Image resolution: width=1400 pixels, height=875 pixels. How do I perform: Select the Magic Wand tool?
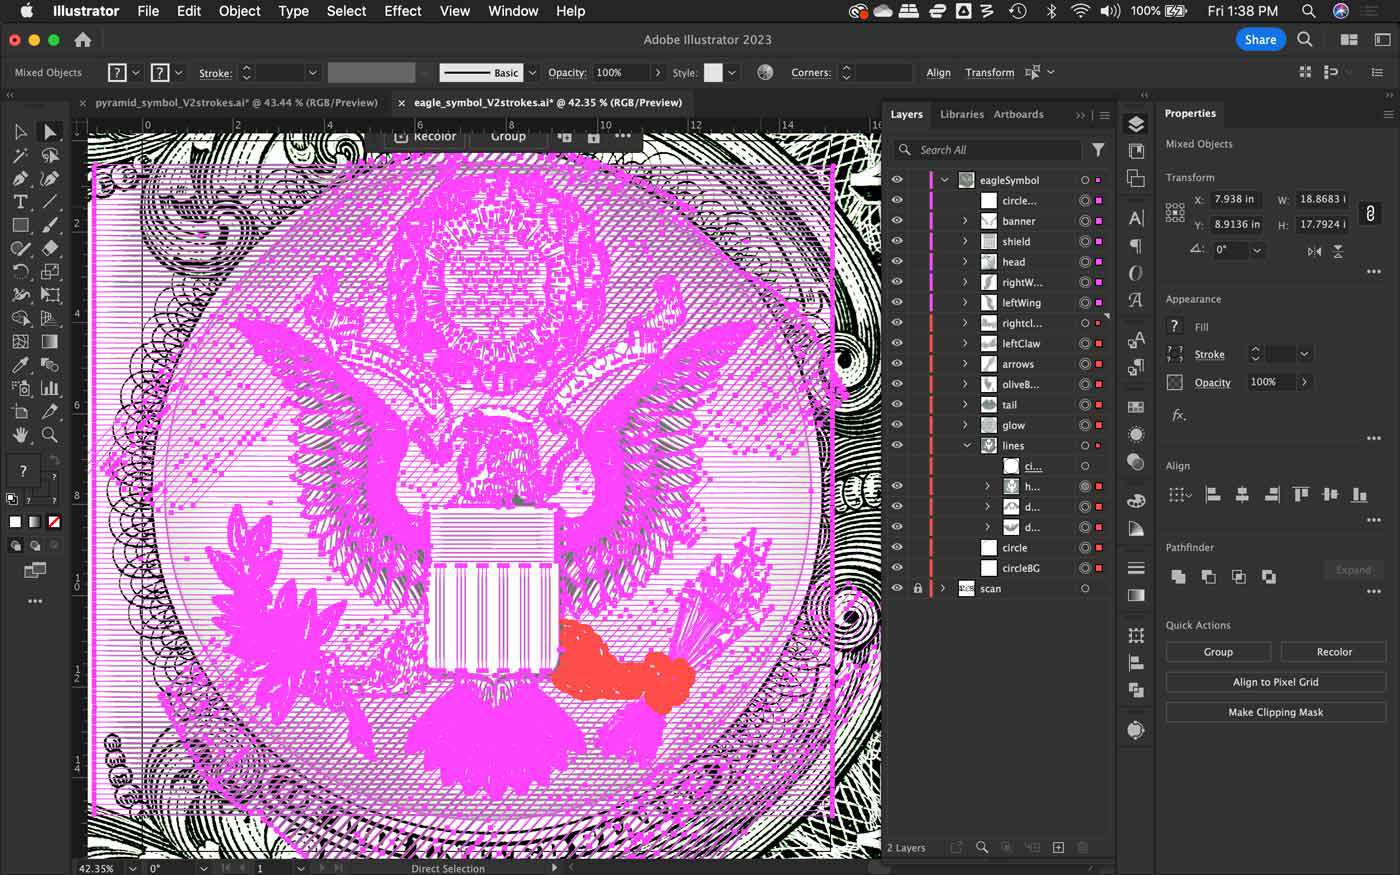[20, 156]
